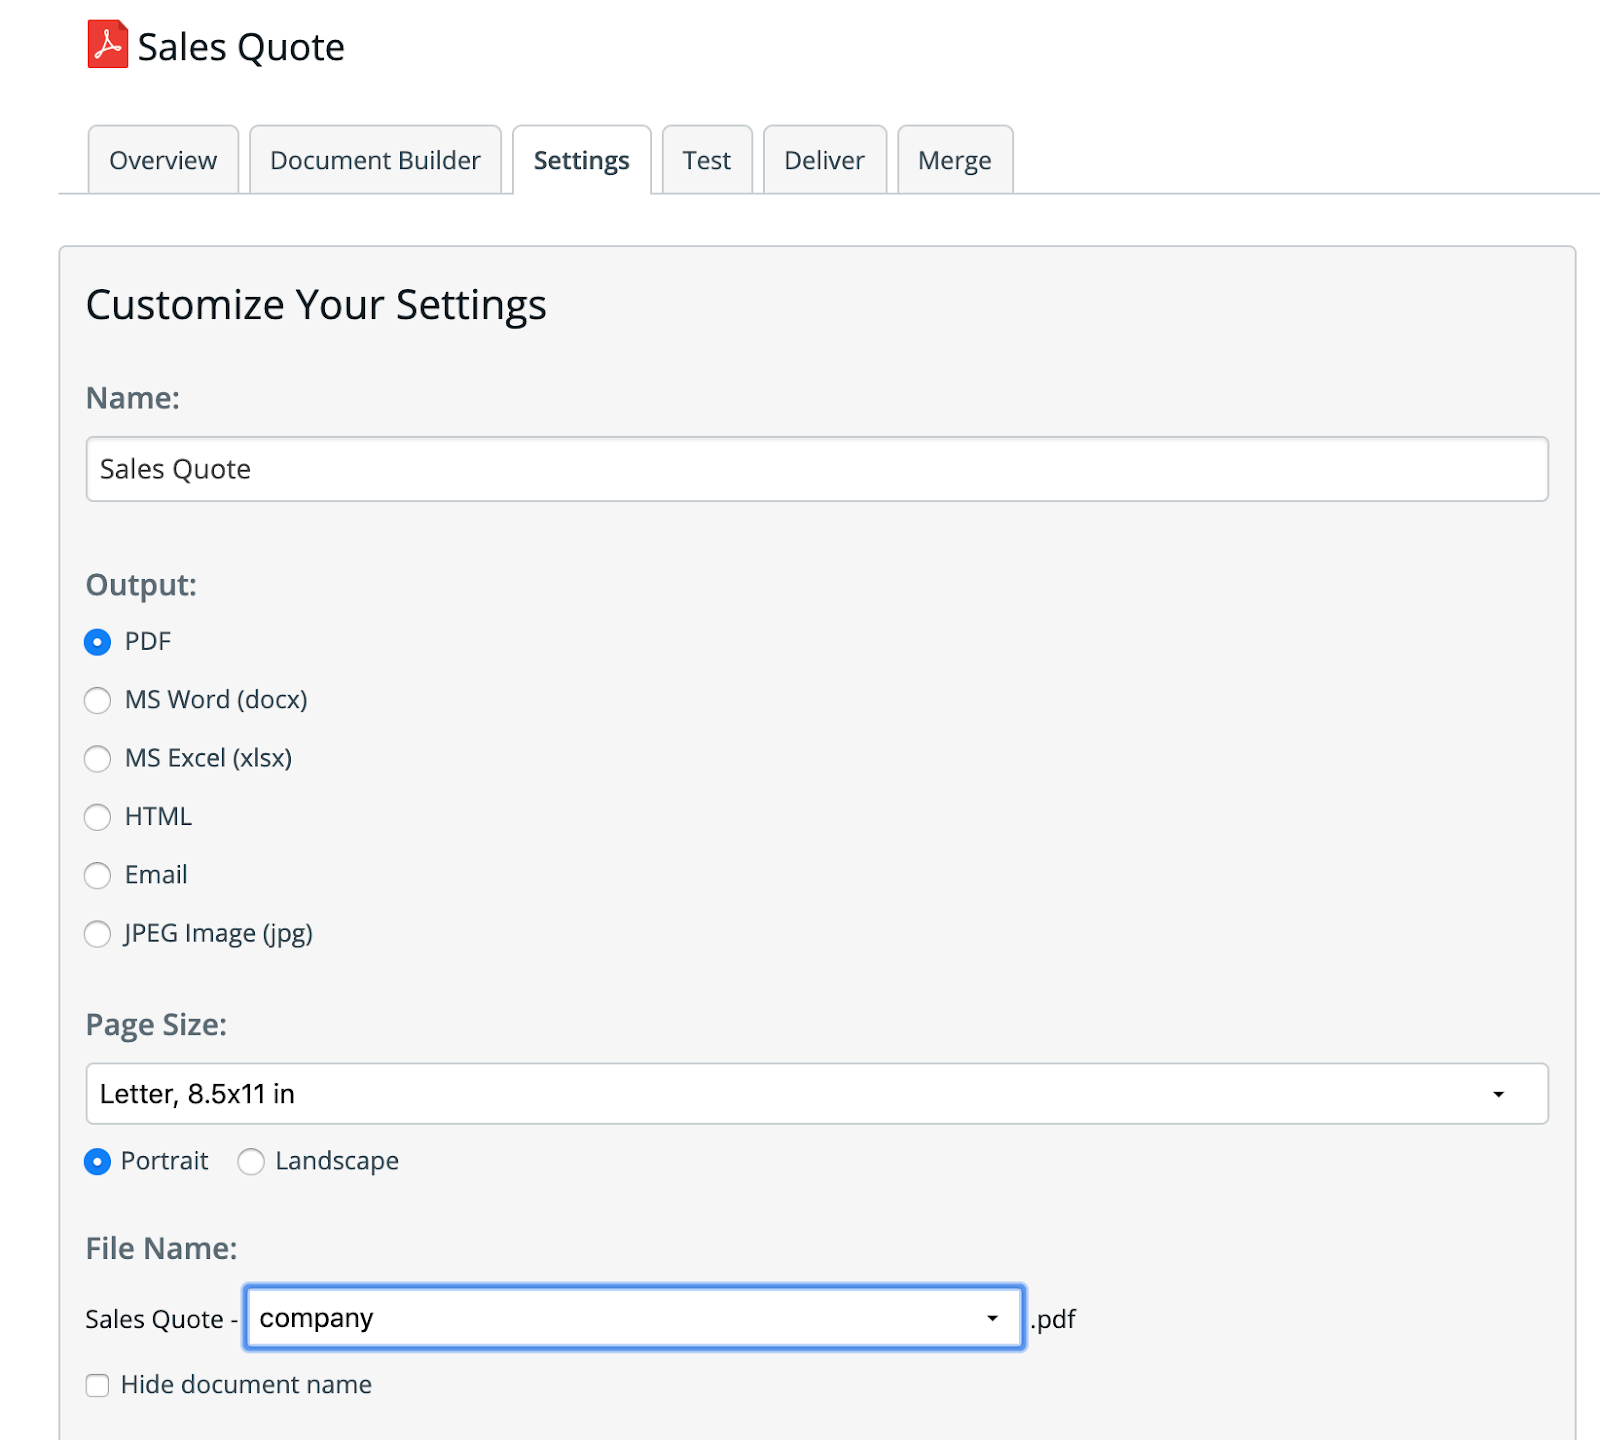Open the Deliver tab
This screenshot has height=1440, width=1600.
point(824,160)
